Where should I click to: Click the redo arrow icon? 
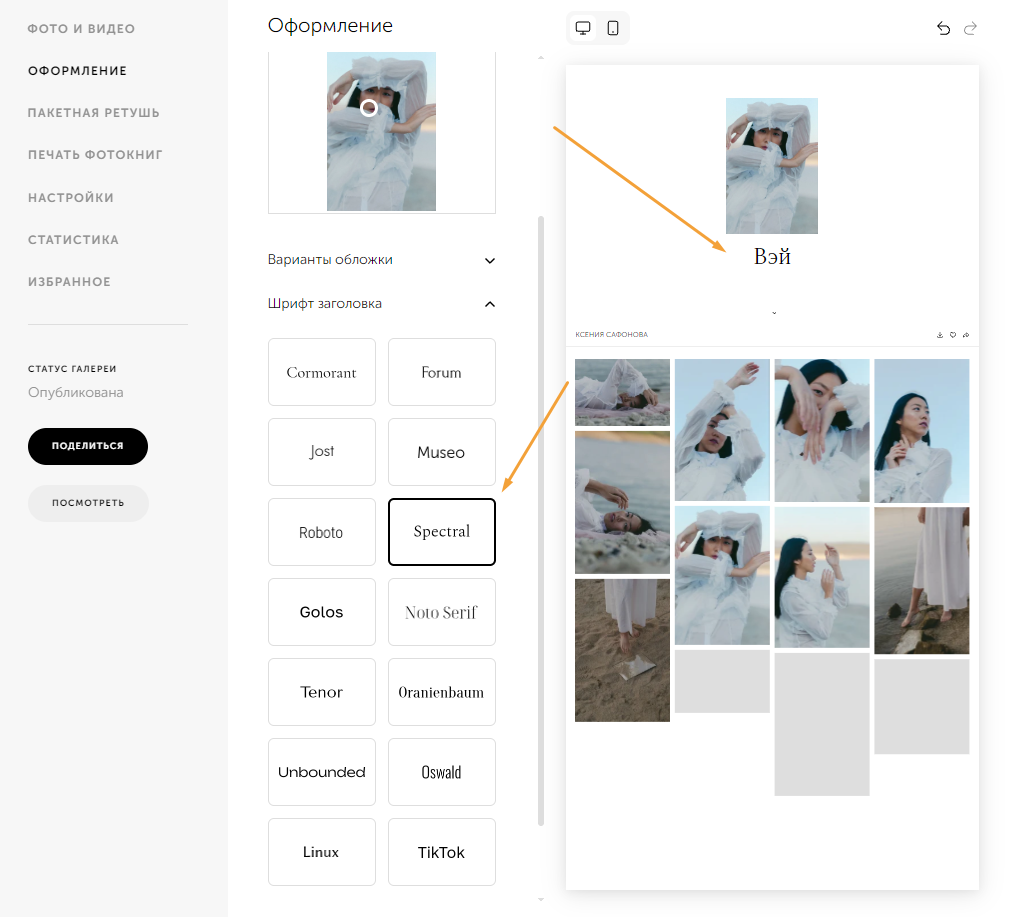coord(970,28)
